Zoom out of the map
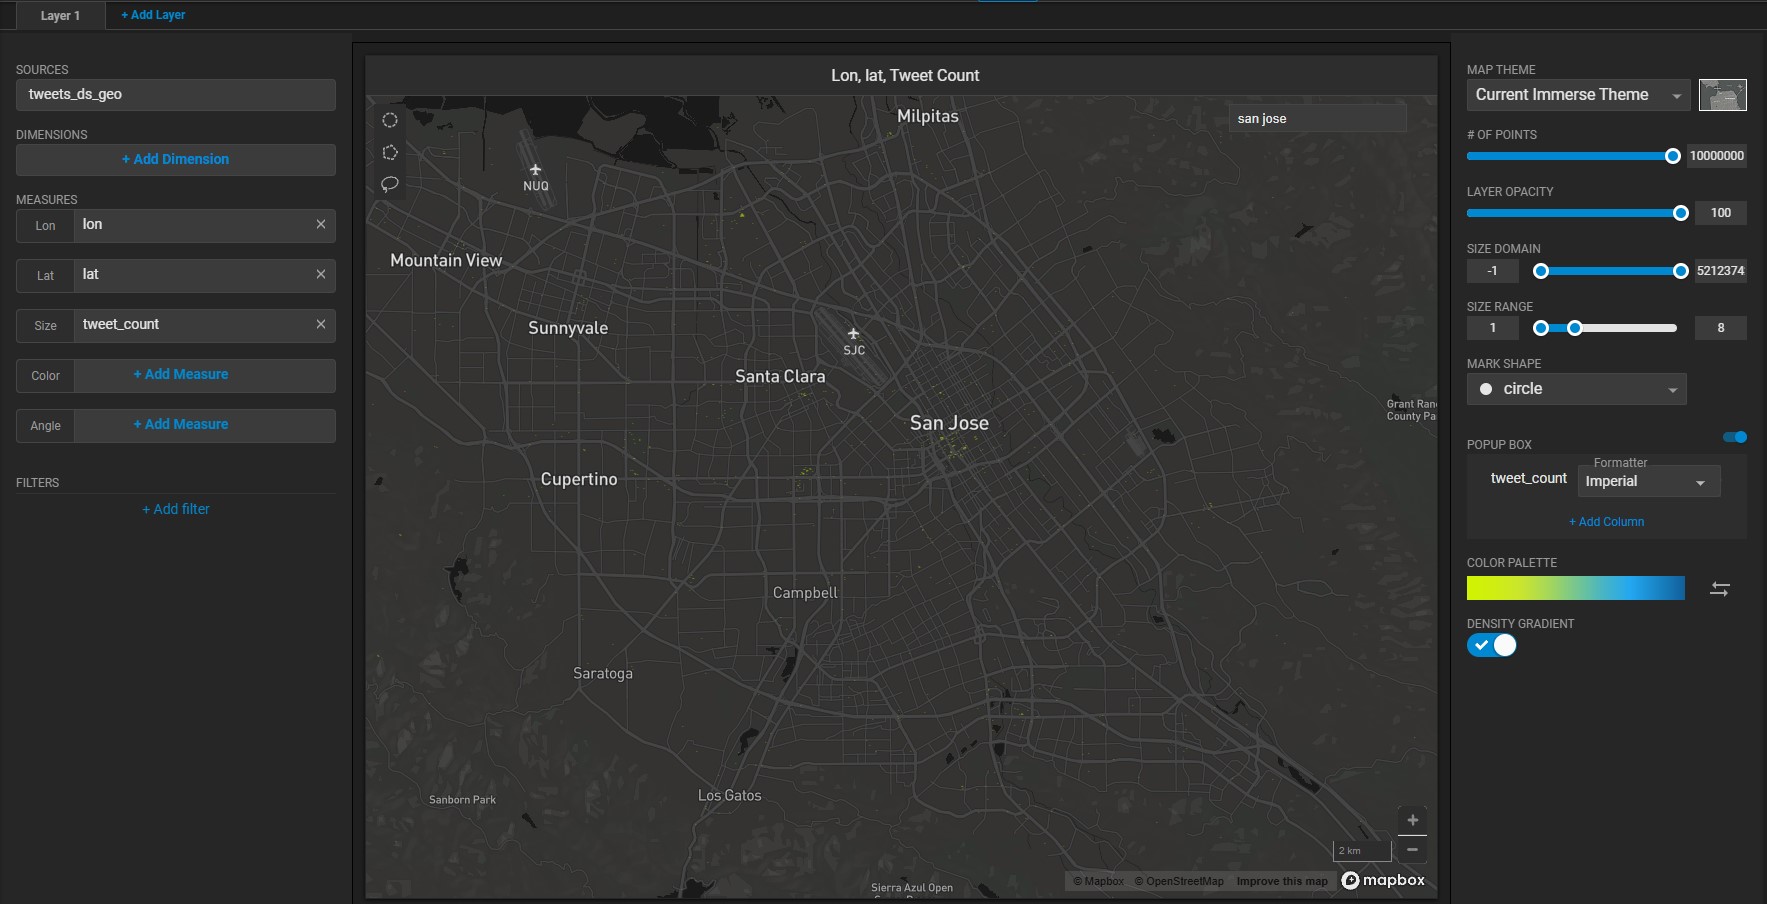The width and height of the screenshot is (1767, 904). (x=1412, y=849)
